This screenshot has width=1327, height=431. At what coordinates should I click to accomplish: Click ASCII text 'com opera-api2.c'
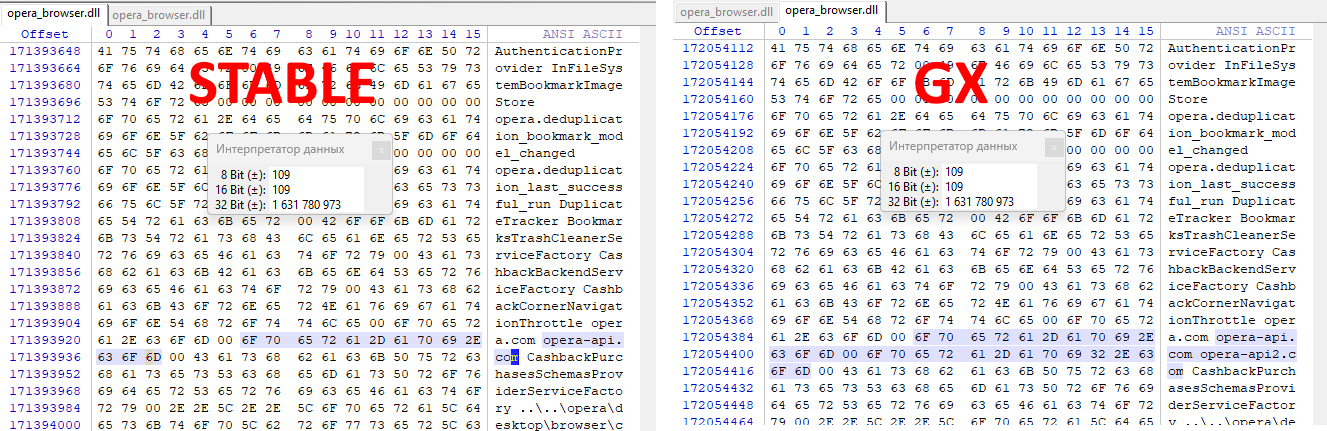tap(1232, 354)
